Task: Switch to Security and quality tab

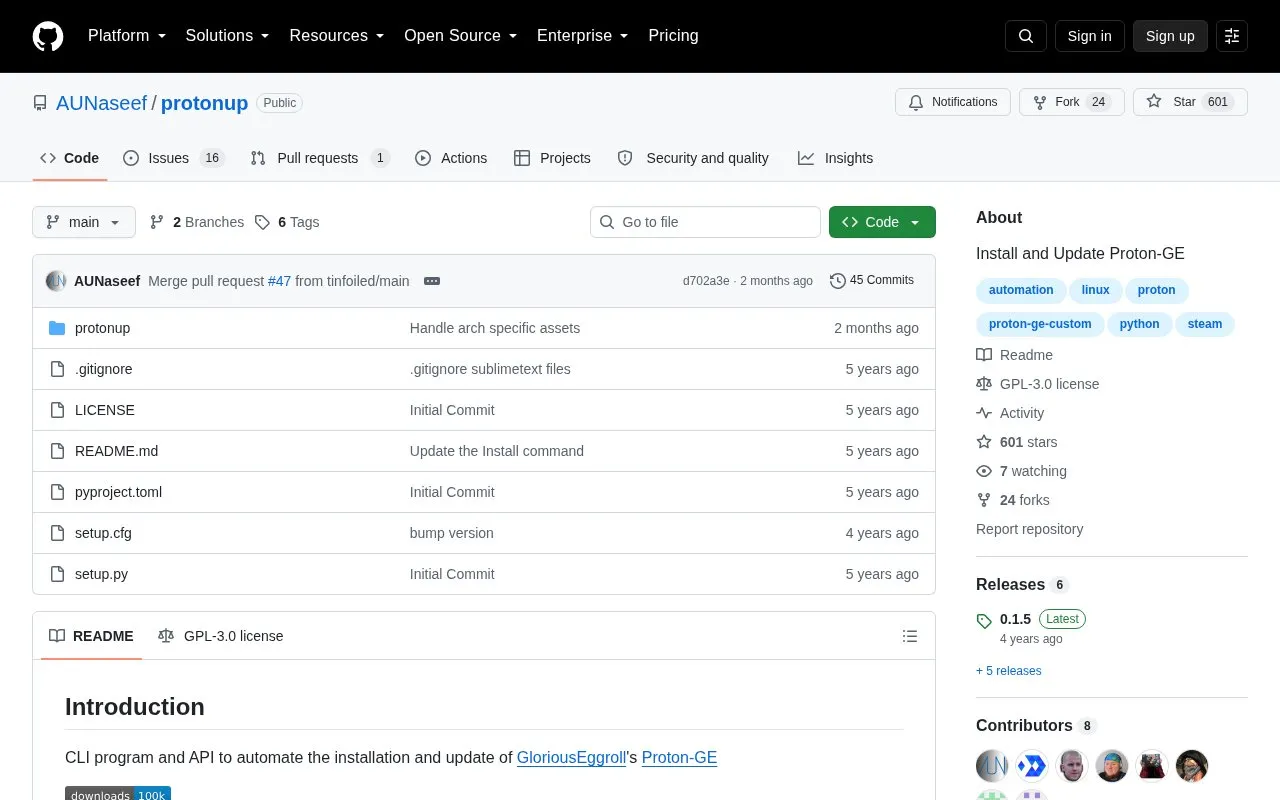Action: point(693,158)
